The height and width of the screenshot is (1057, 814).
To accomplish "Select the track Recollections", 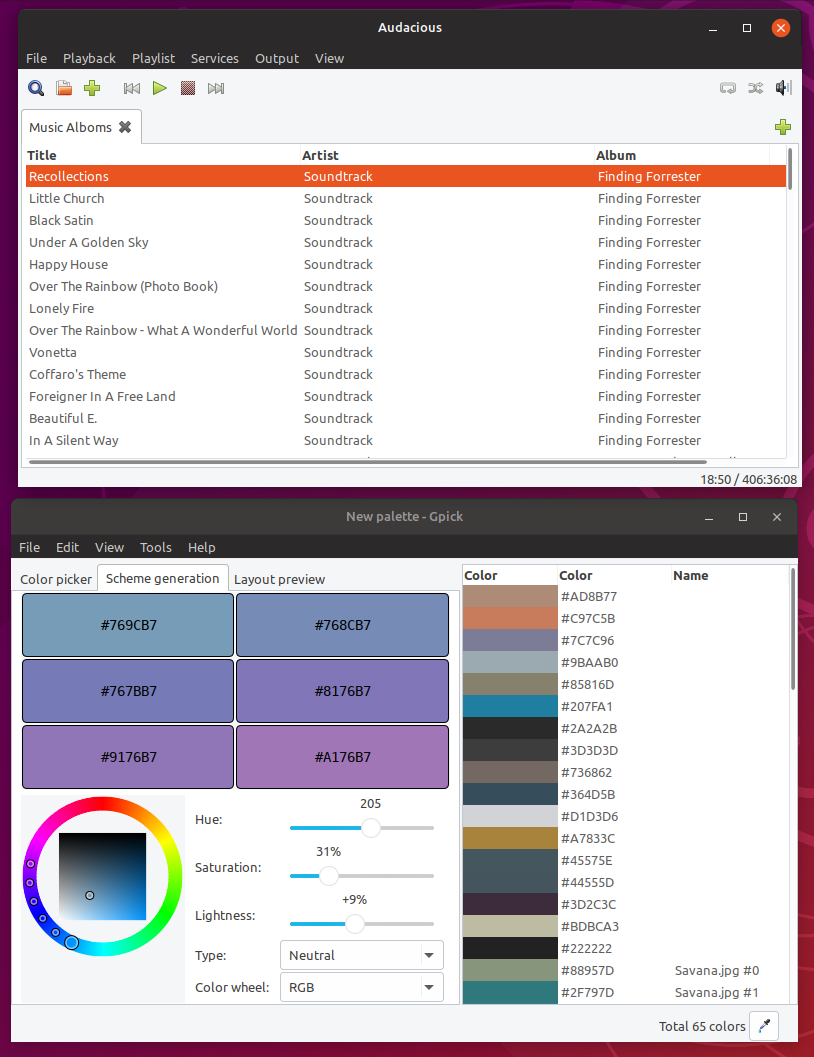I will coord(406,176).
